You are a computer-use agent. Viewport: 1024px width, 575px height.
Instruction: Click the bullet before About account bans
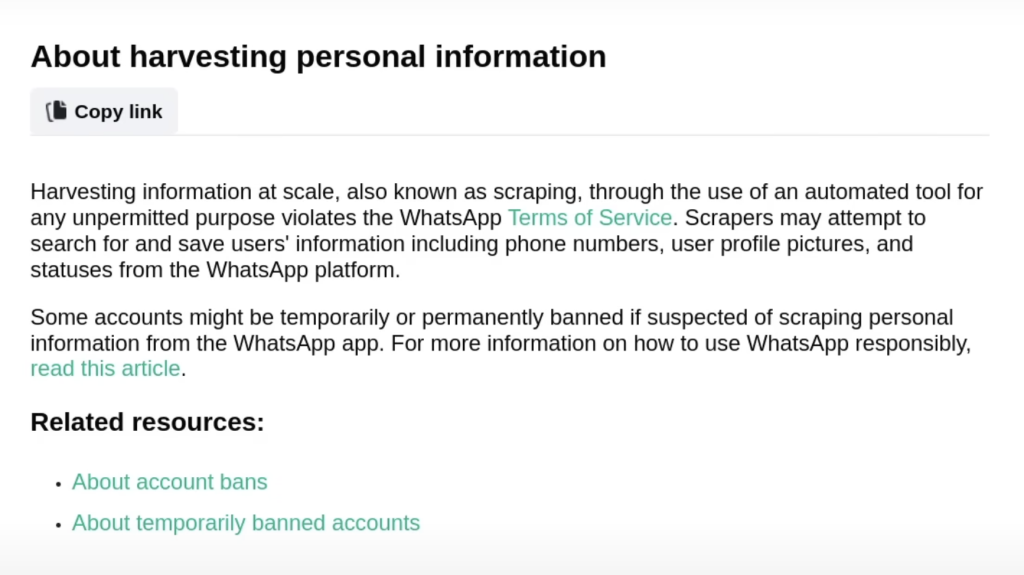tap(58, 484)
